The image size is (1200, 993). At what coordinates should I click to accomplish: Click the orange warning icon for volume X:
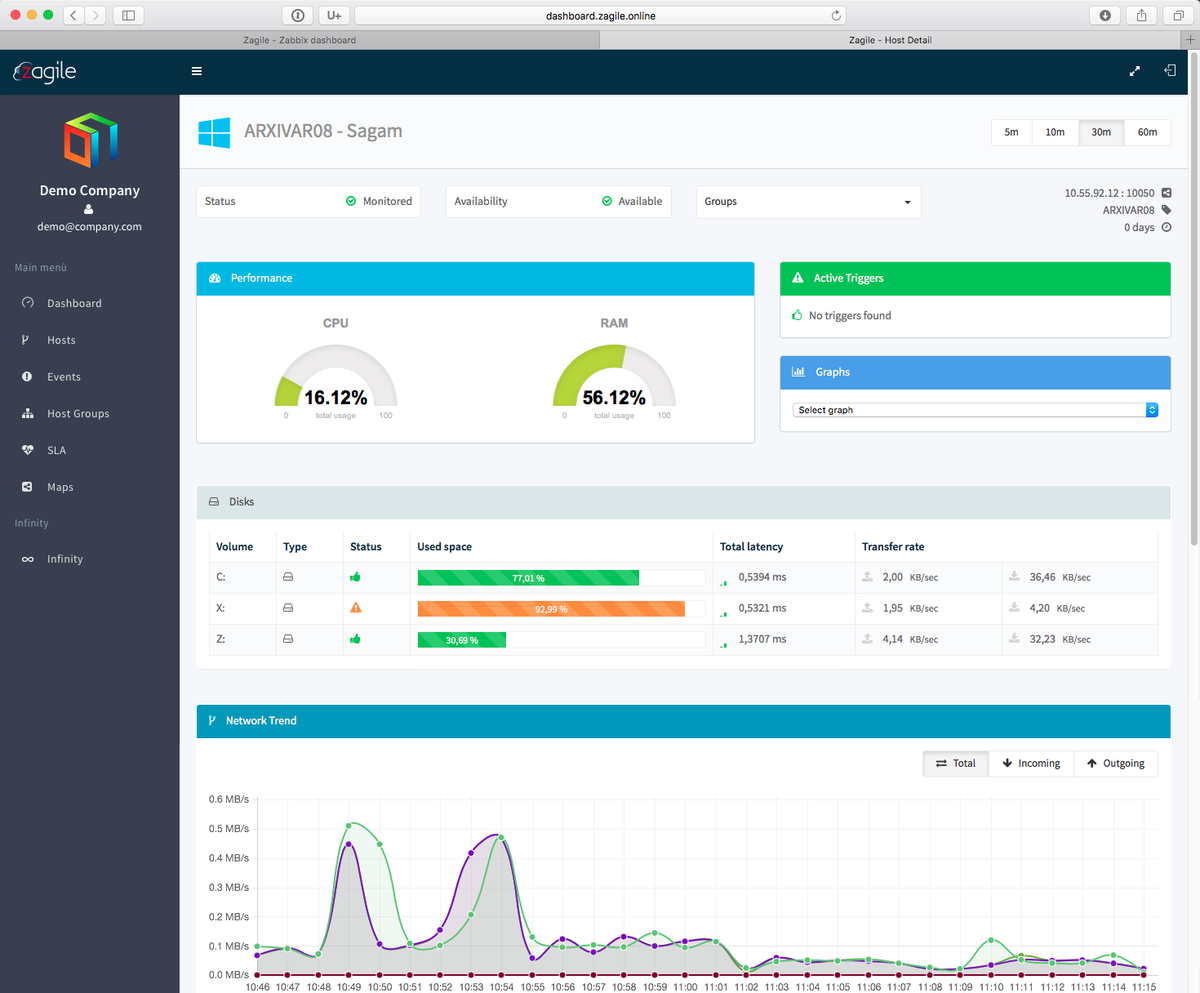pyautogui.click(x=355, y=608)
